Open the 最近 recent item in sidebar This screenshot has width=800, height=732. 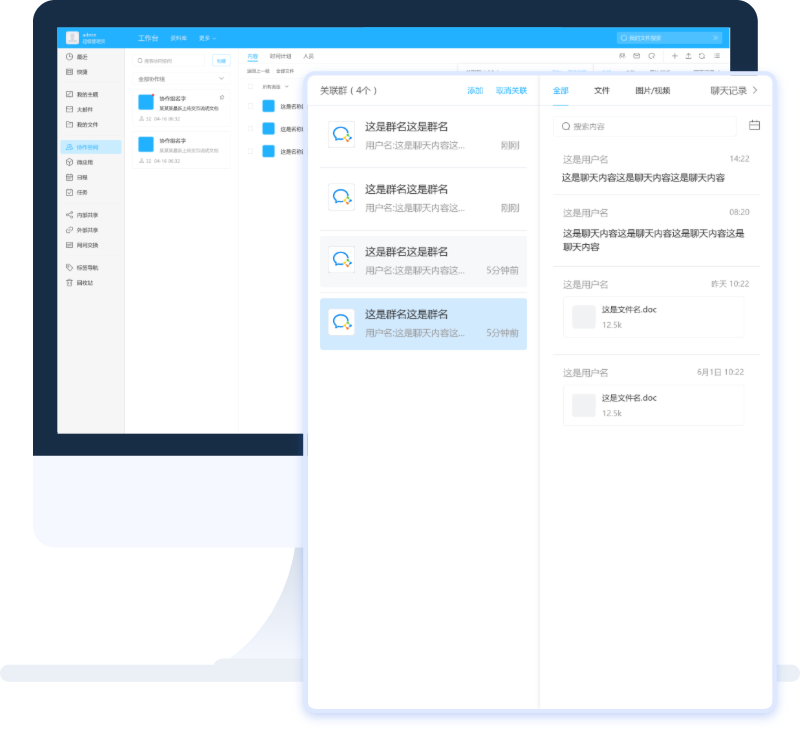click(x=82, y=57)
